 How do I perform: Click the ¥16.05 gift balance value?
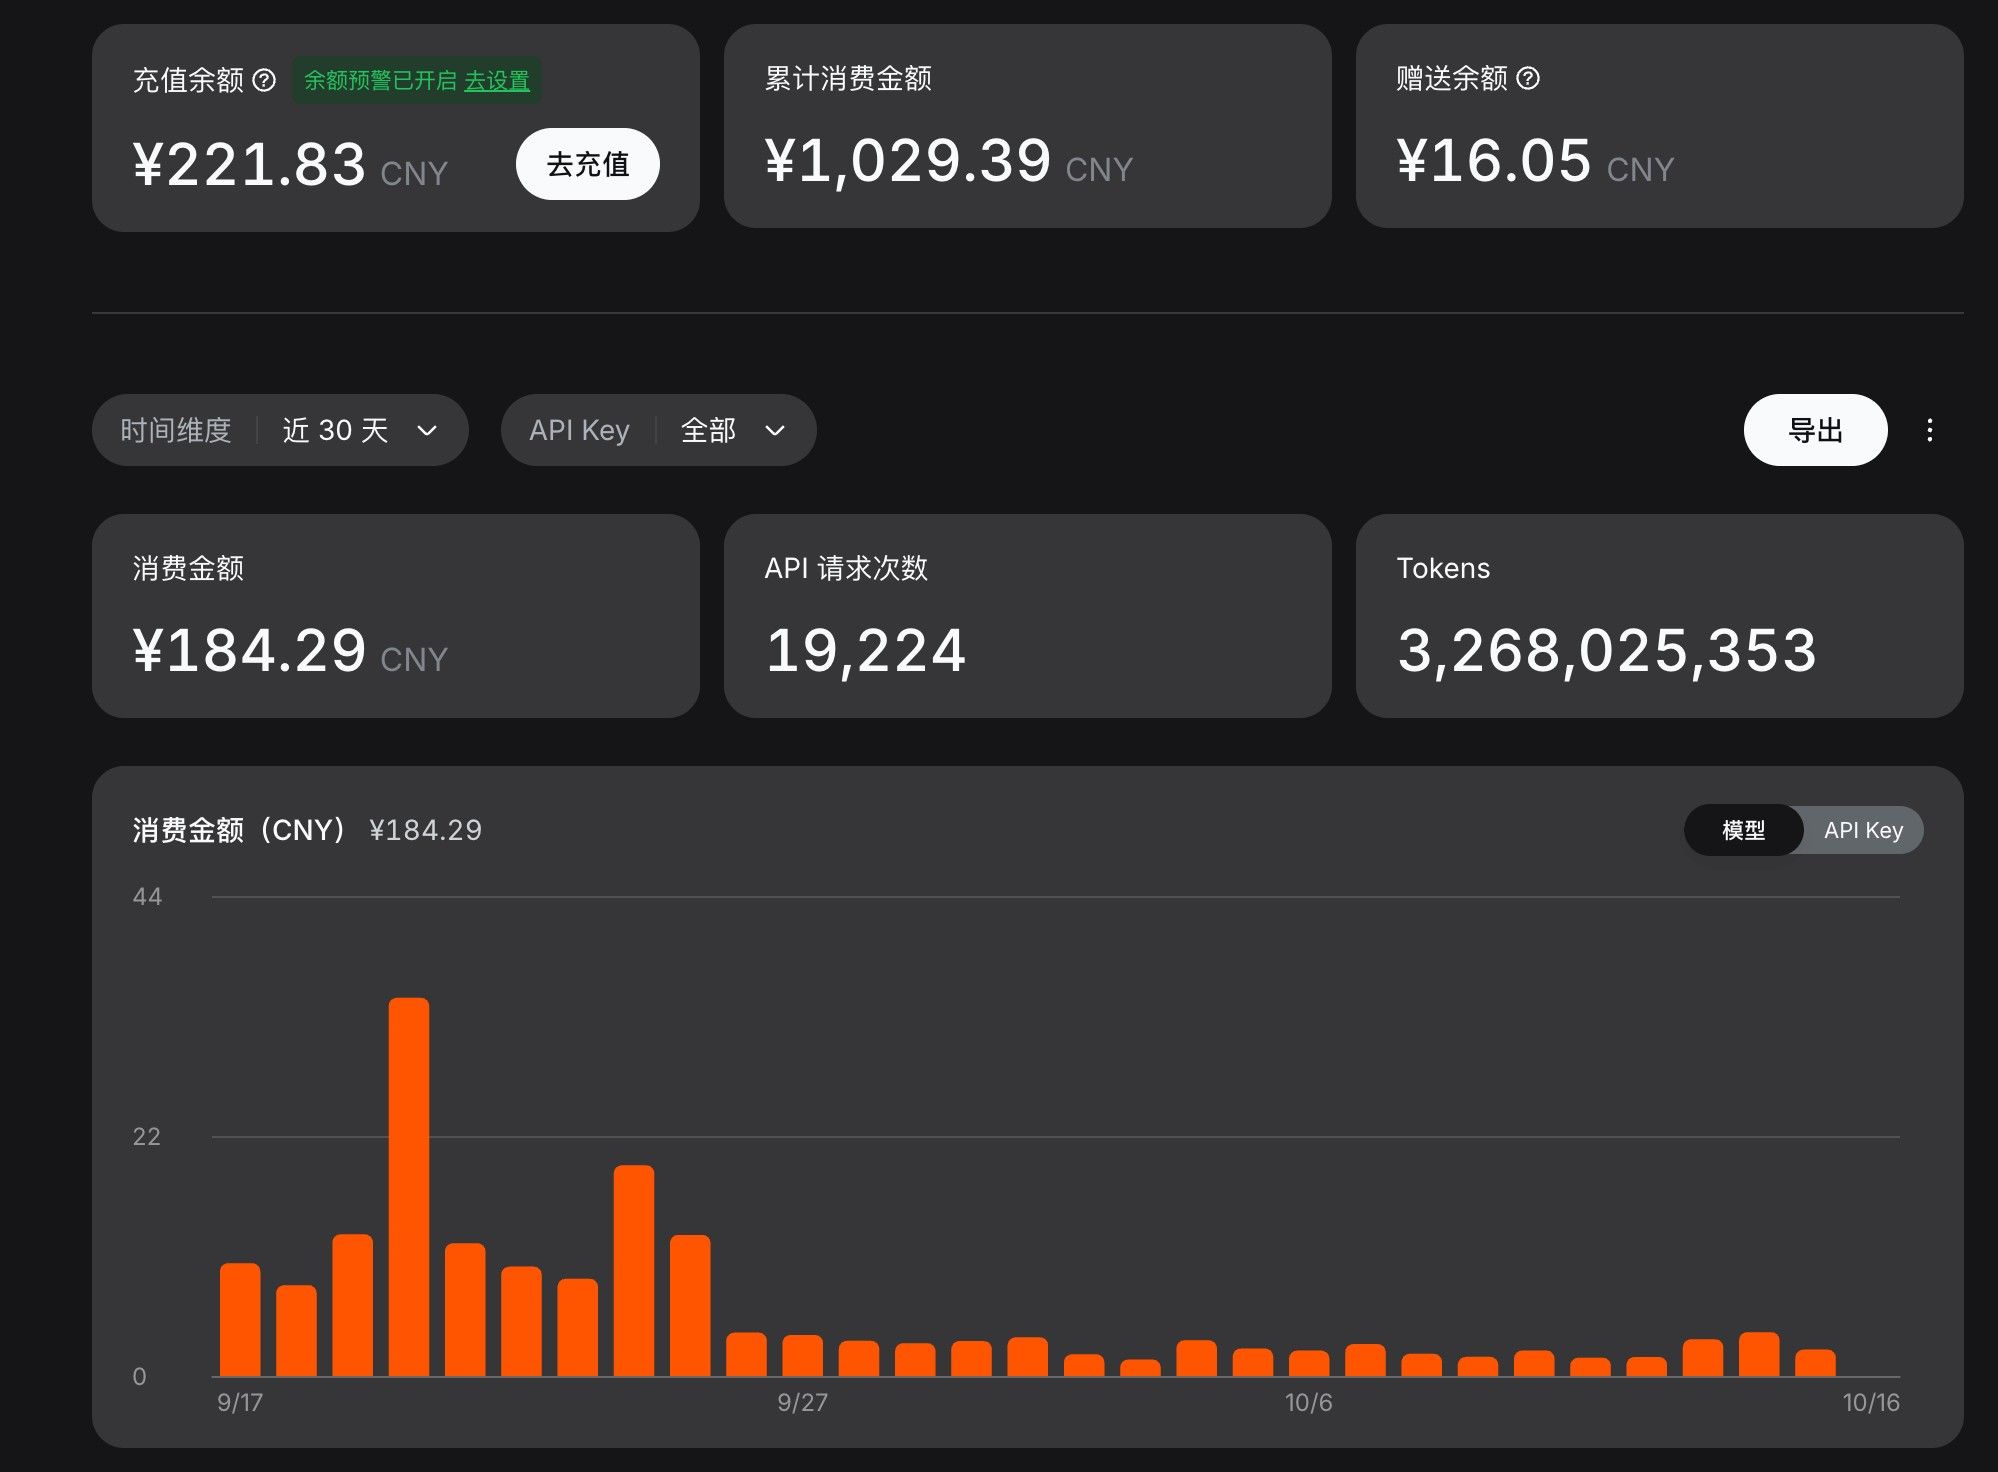tap(1494, 161)
